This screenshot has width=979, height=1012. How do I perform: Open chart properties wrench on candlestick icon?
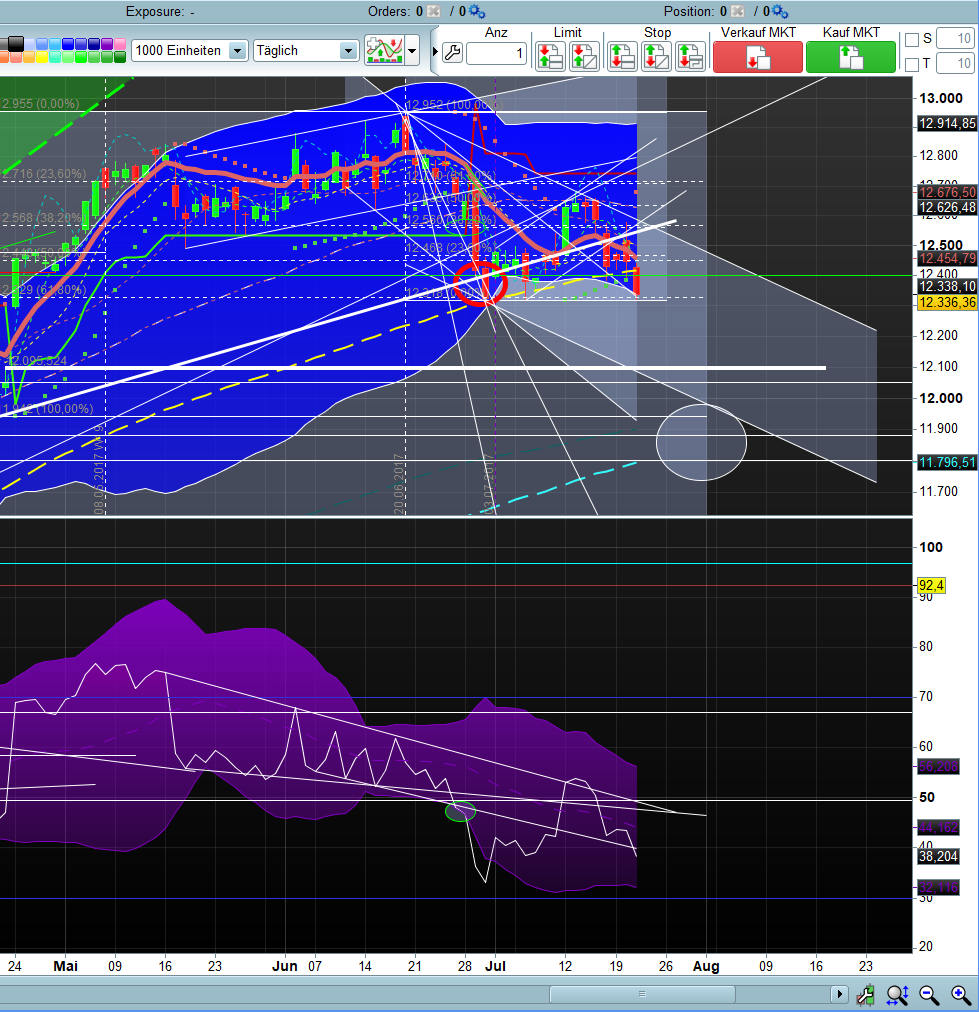pos(865,995)
